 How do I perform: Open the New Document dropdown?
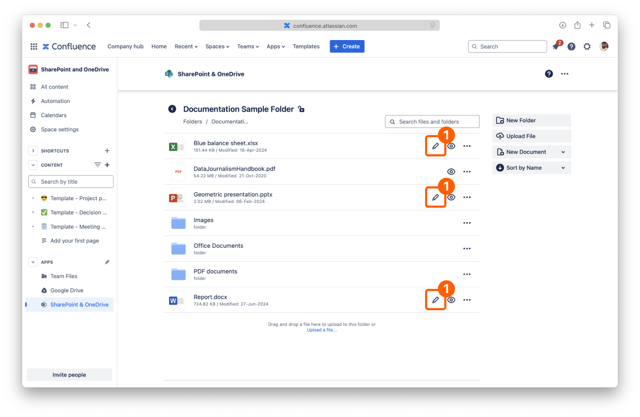531,152
